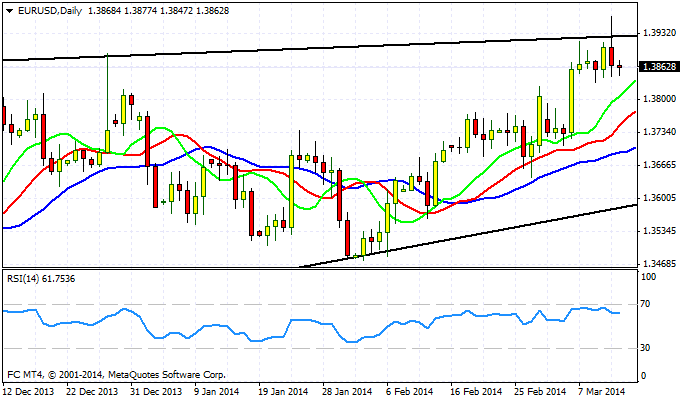Screen dimensions: 680x400
Task: Click the 7 Mar 2014 date label
Action: click(602, 392)
